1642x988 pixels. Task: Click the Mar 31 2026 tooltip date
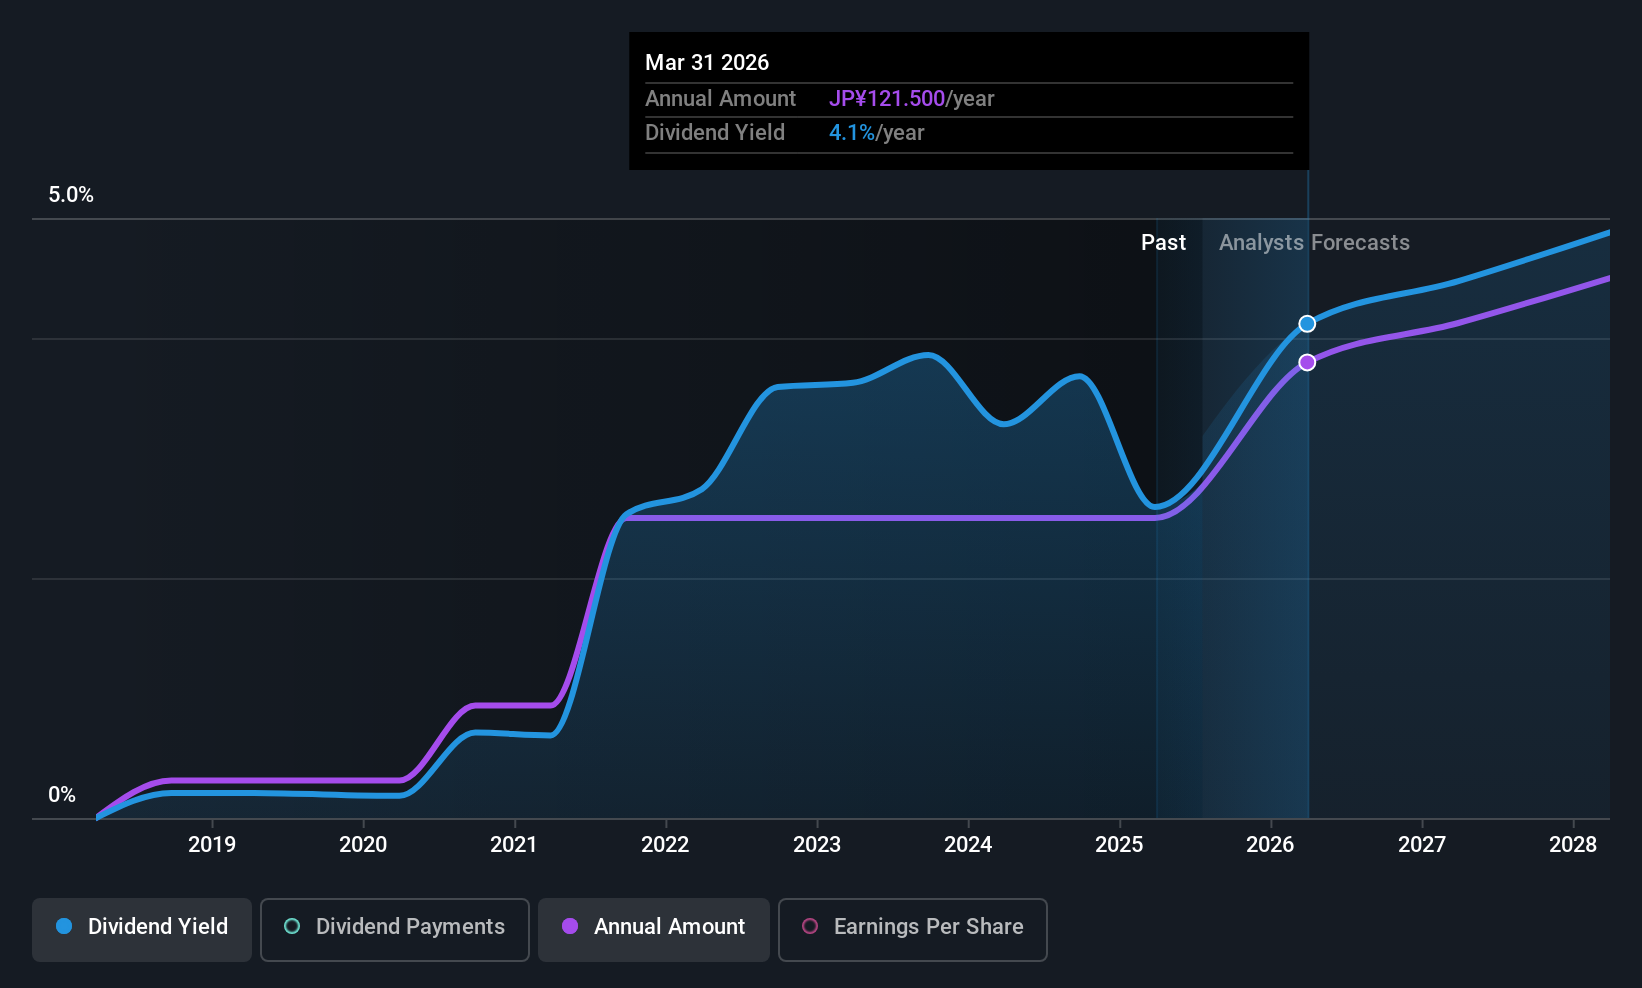tap(707, 62)
